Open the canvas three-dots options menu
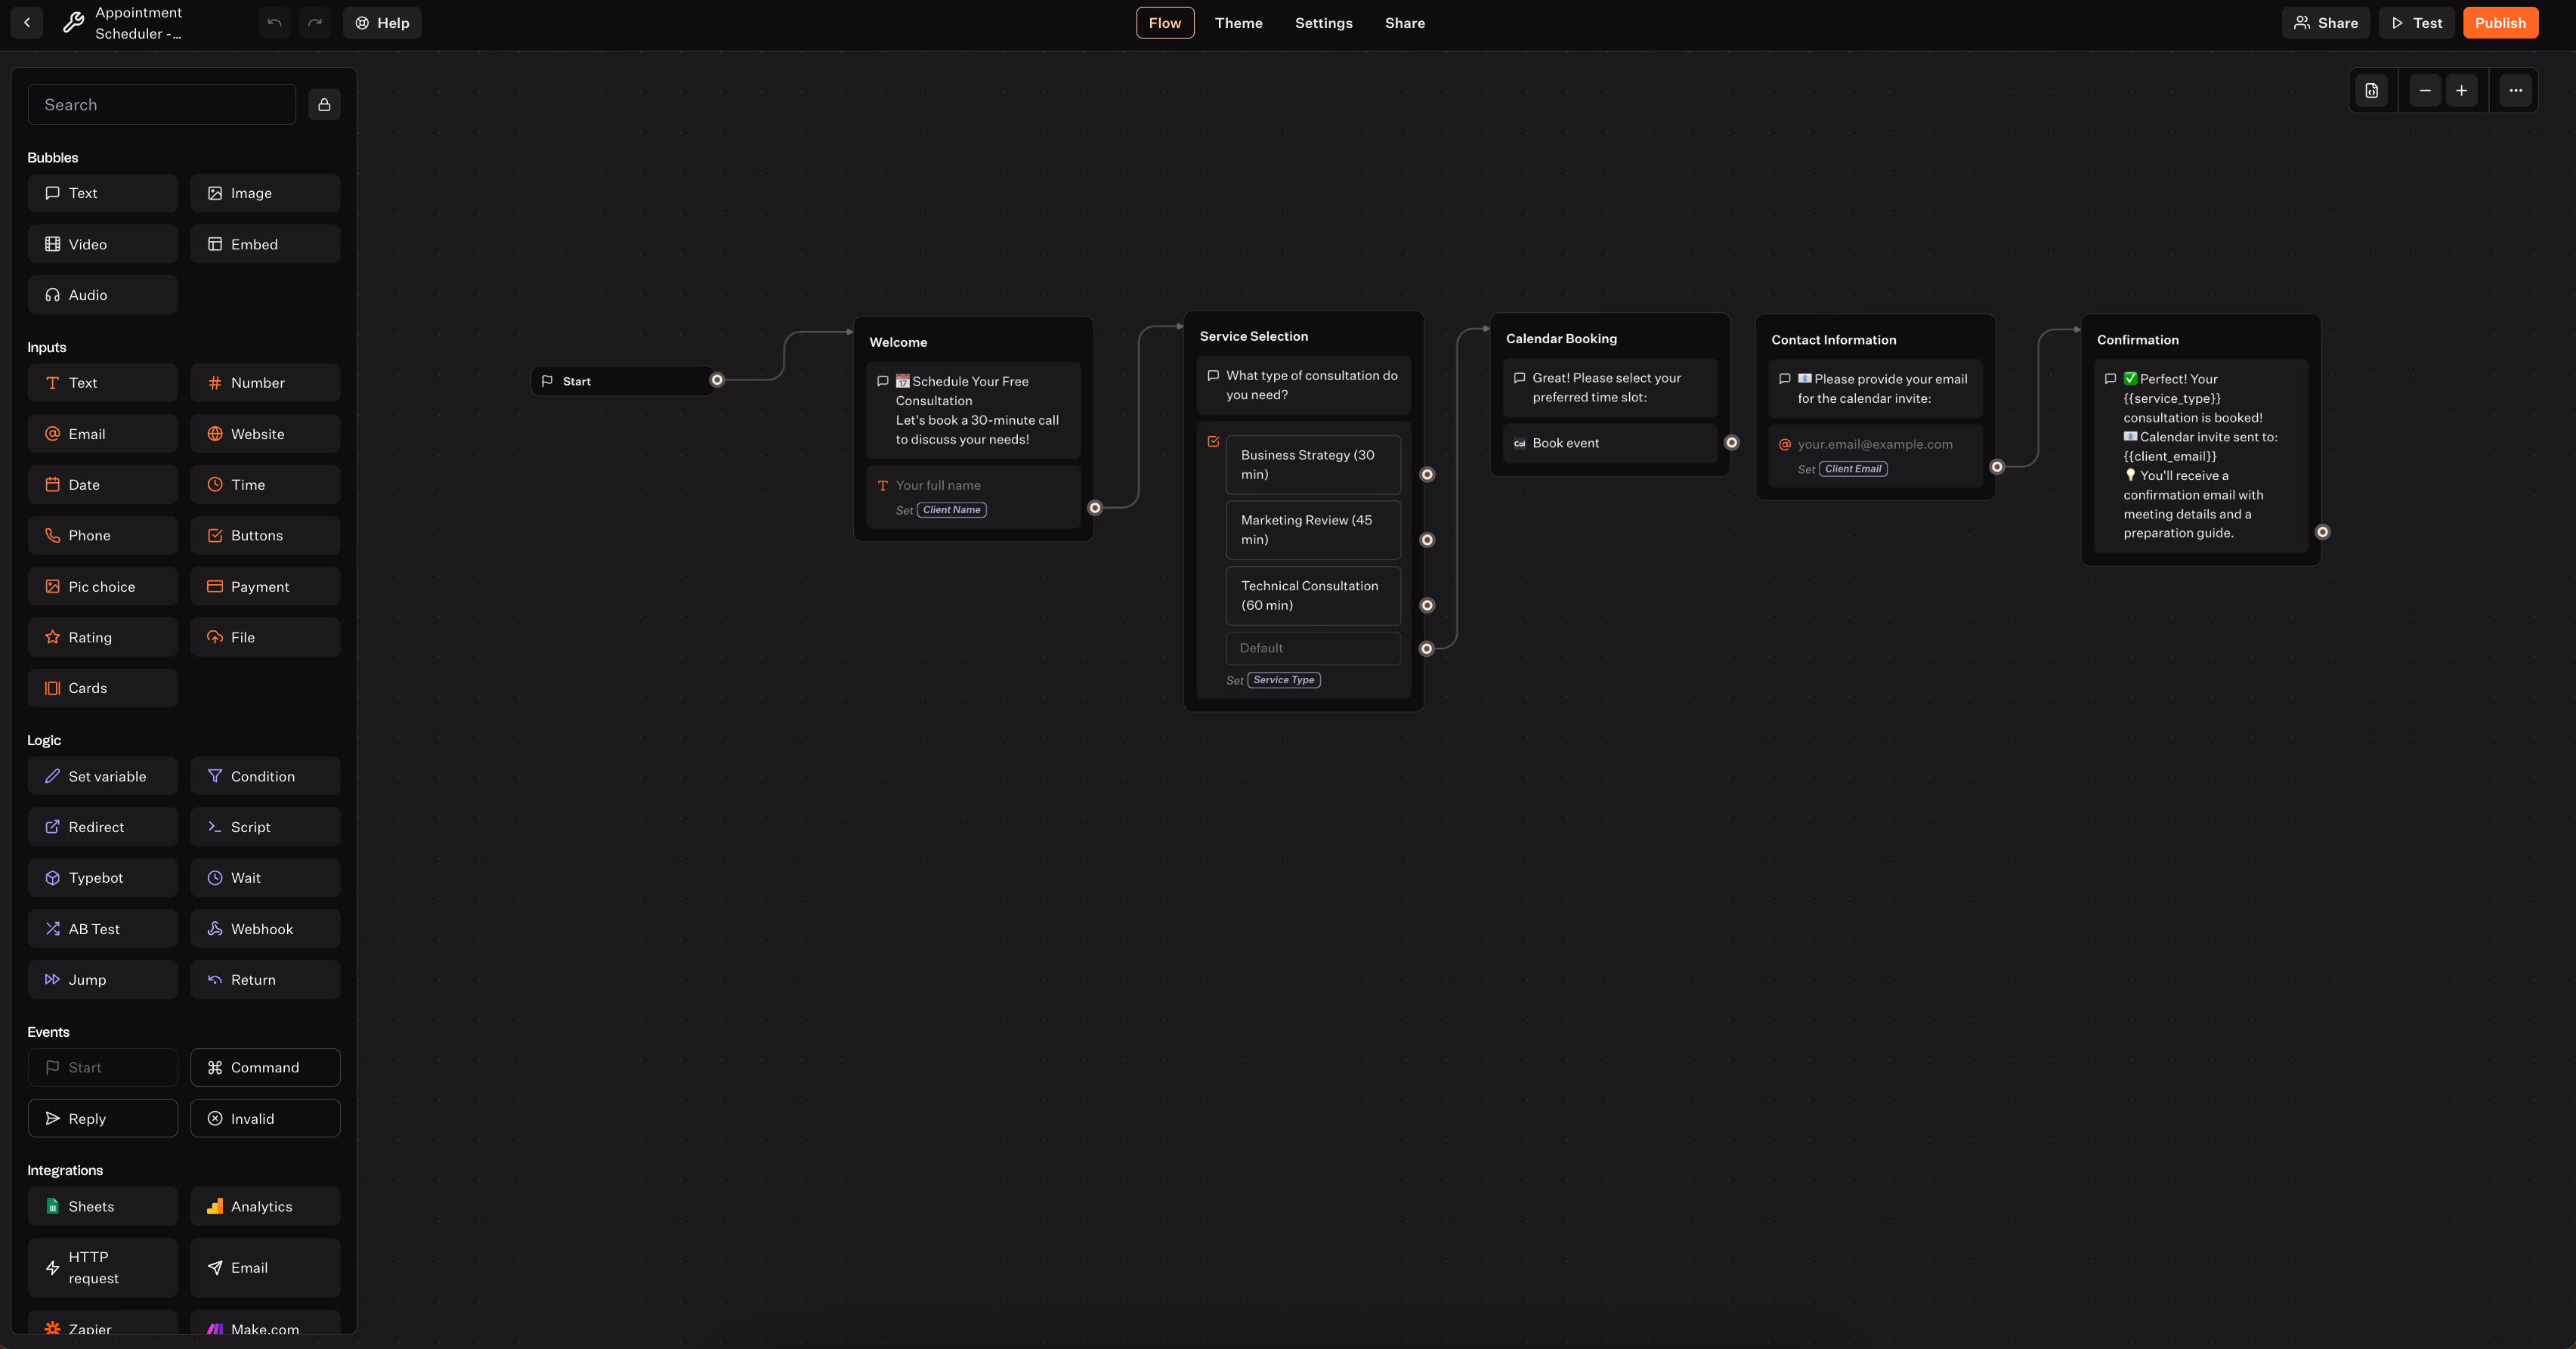 click(x=2516, y=91)
